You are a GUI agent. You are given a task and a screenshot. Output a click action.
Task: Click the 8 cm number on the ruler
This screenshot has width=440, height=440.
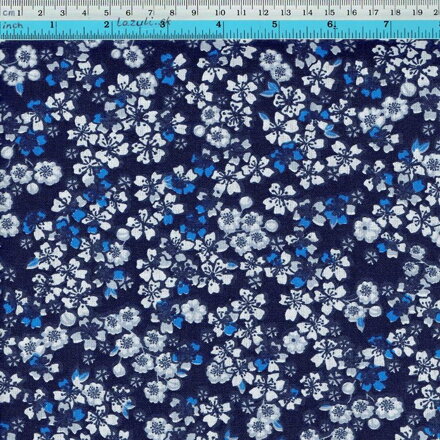(172, 13)
